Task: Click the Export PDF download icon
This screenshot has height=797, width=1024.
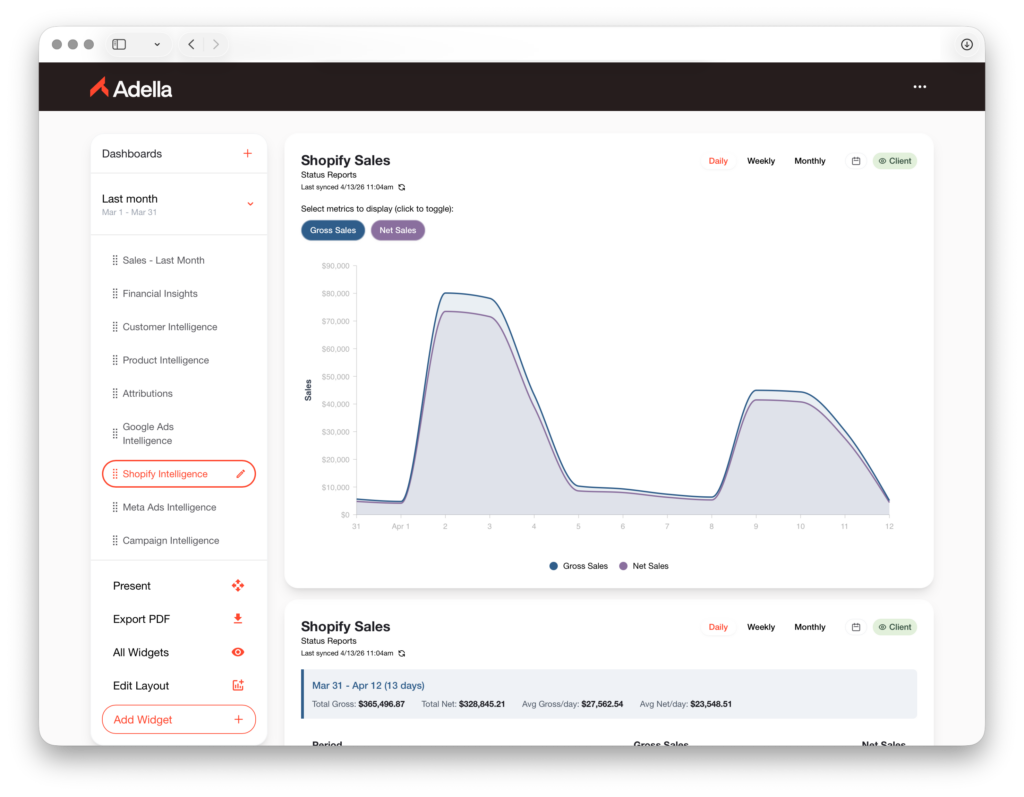Action: pyautogui.click(x=238, y=619)
